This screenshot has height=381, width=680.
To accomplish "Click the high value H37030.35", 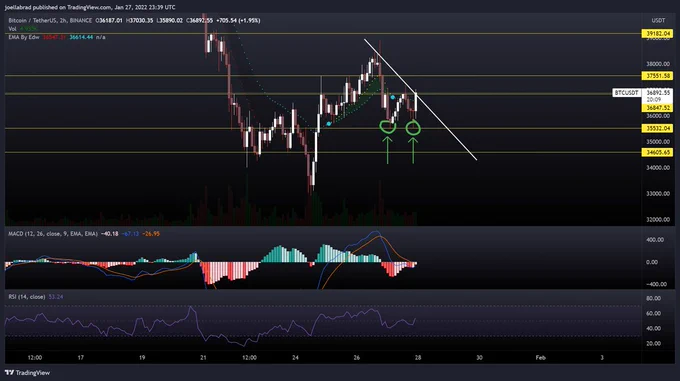I will click(139, 20).
